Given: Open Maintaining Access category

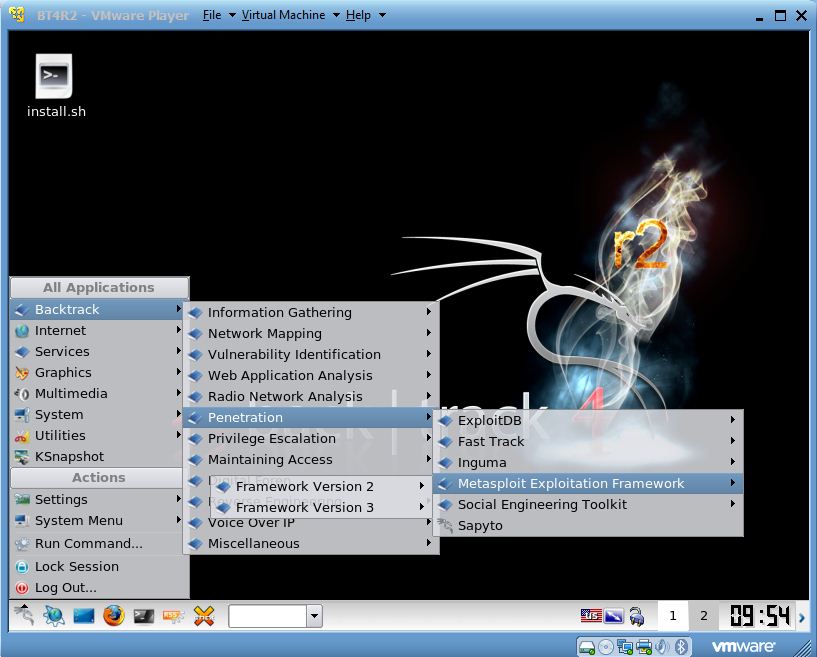Looking at the screenshot, I should click(x=311, y=459).
